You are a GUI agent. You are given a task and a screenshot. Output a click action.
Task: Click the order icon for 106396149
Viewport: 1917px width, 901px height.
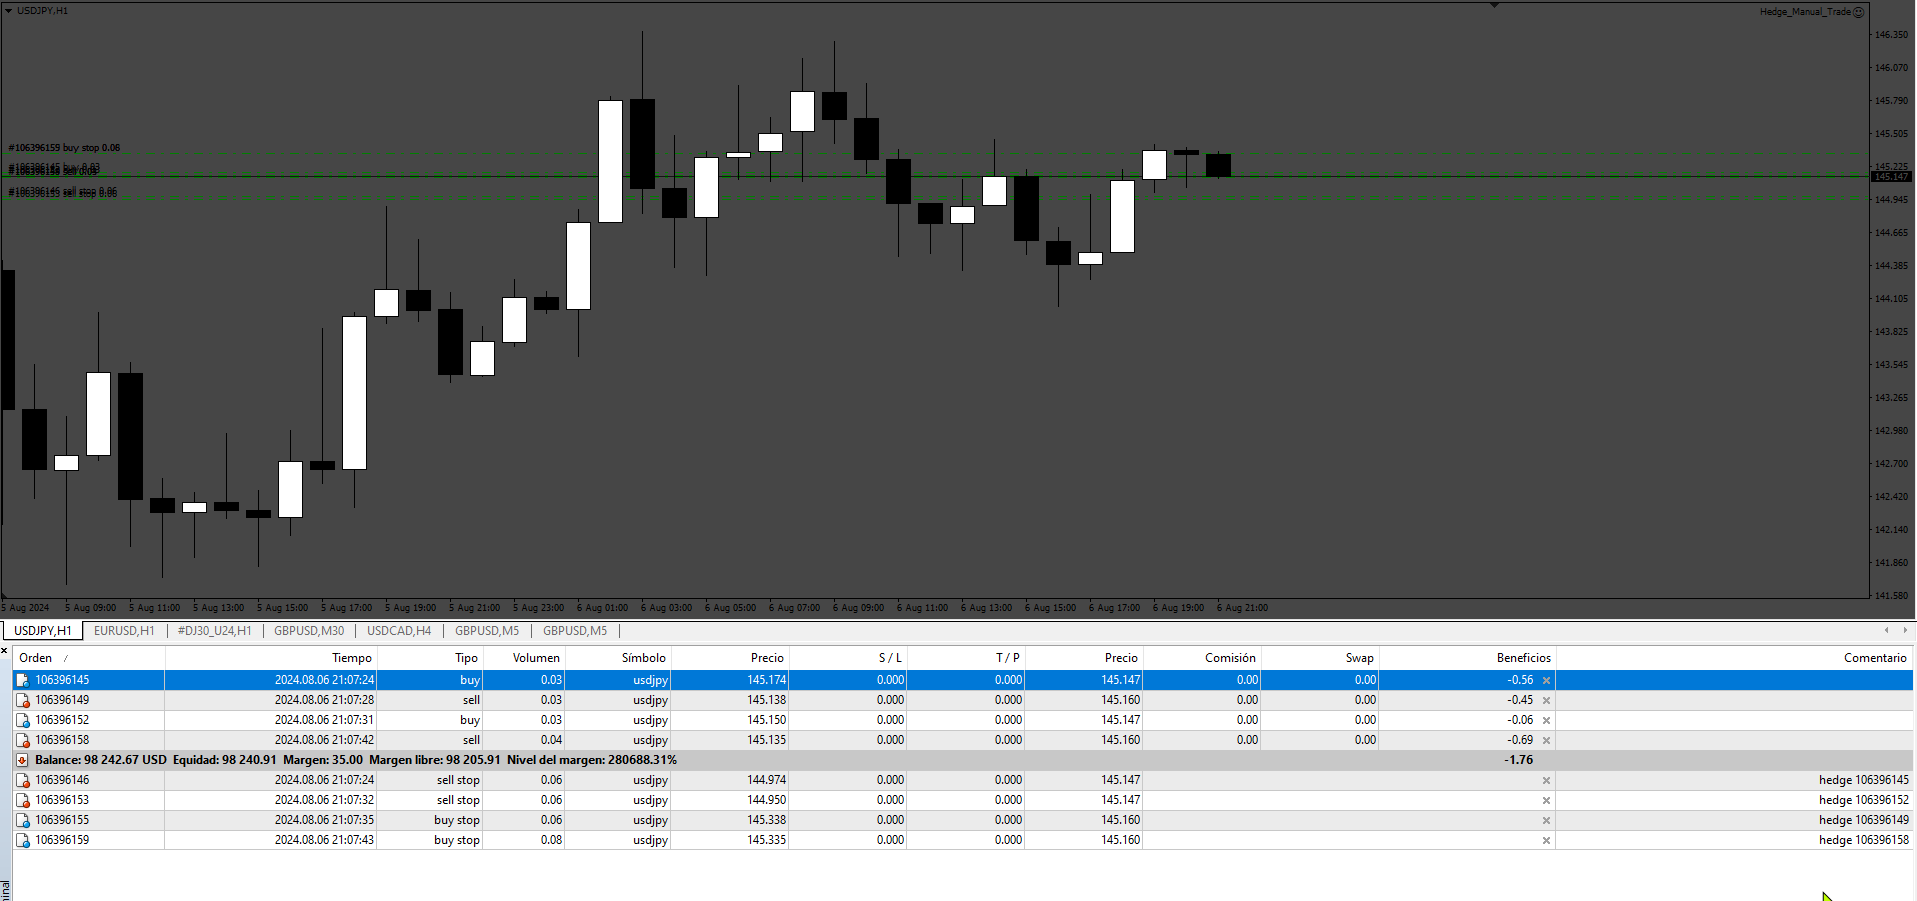point(23,700)
